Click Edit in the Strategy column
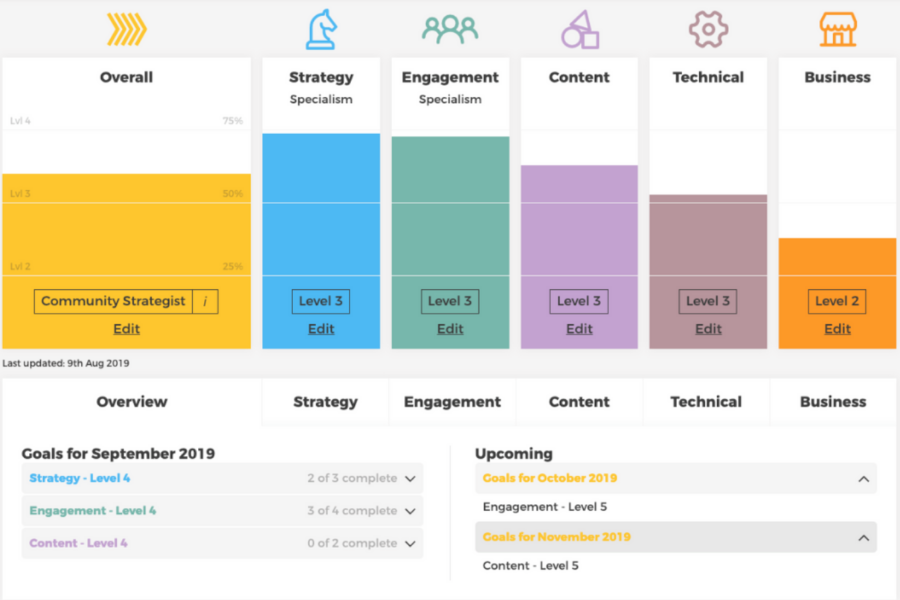 click(x=321, y=329)
